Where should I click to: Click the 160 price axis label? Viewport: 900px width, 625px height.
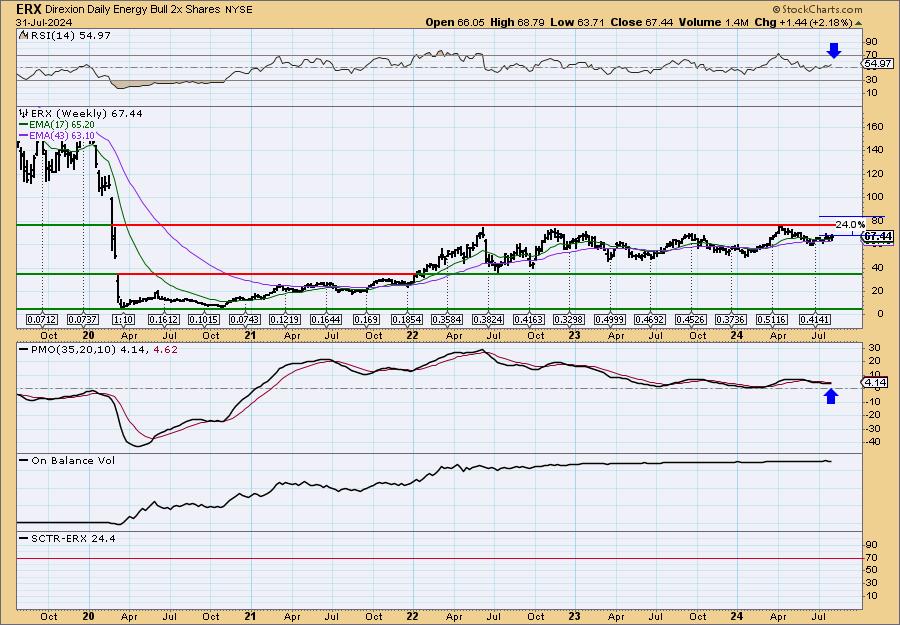point(875,126)
